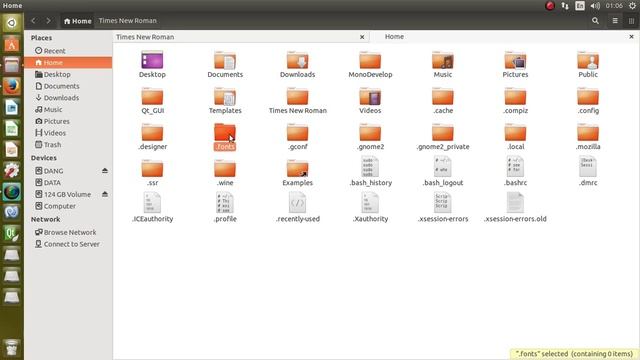Switch to list view

[615, 21]
